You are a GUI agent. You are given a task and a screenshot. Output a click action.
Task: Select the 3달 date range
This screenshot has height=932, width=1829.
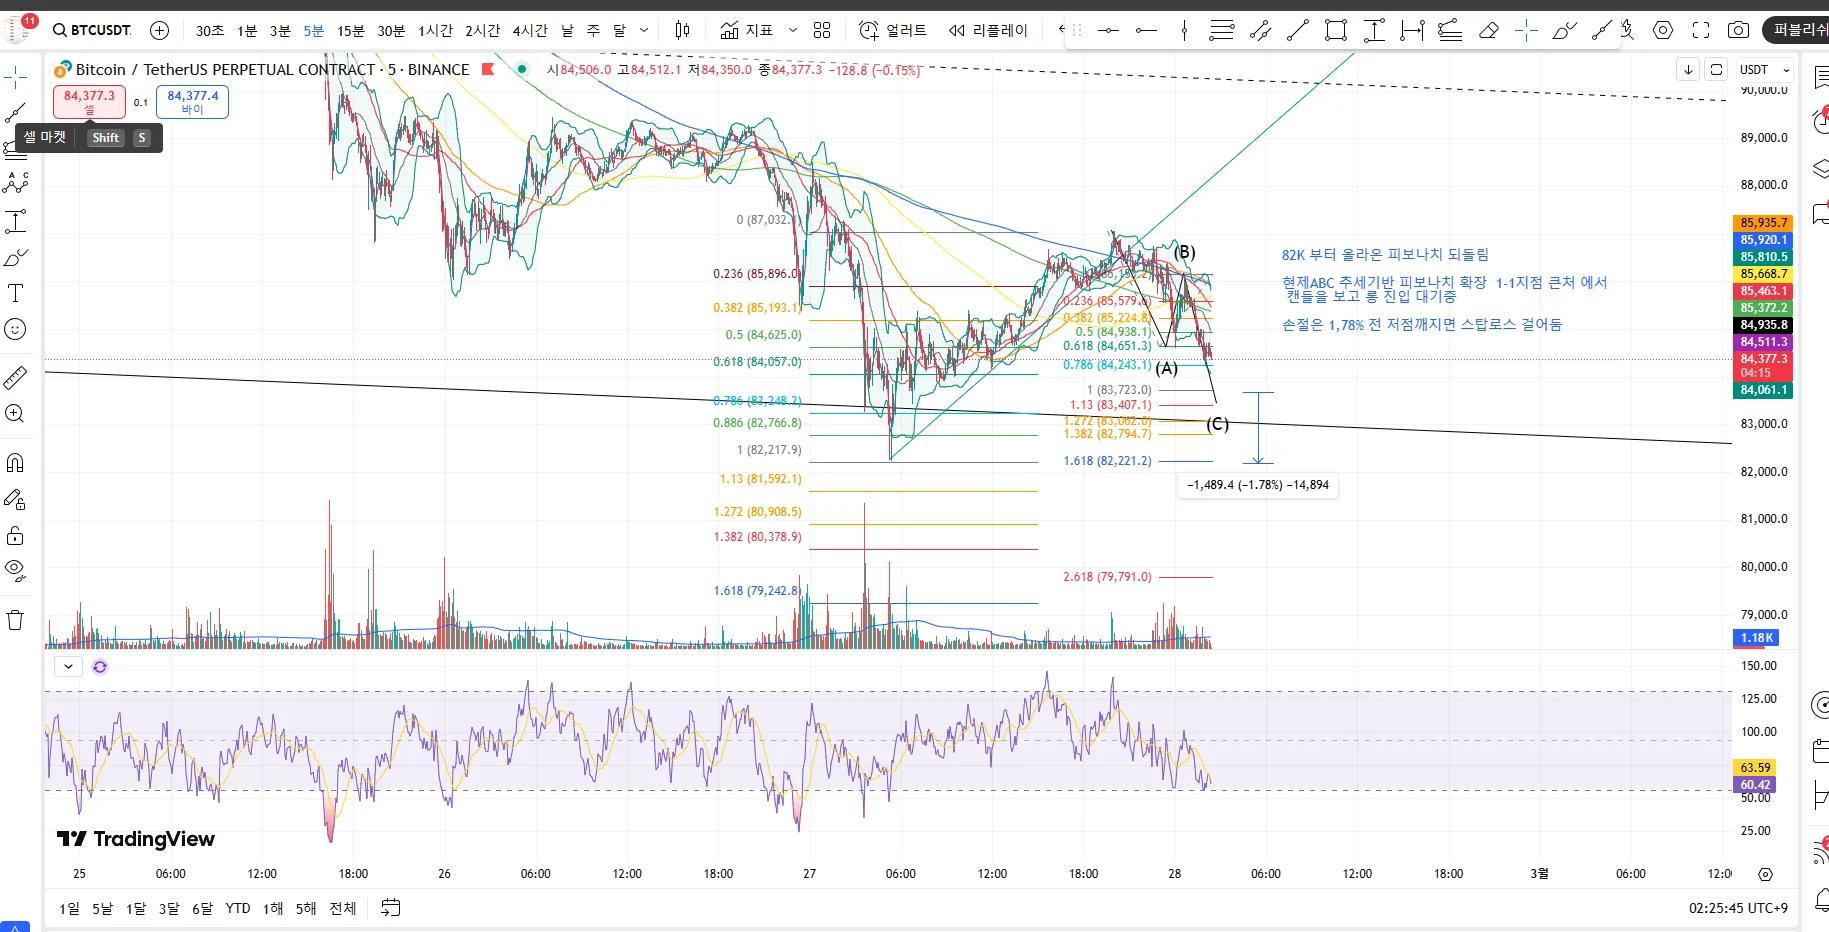point(169,908)
